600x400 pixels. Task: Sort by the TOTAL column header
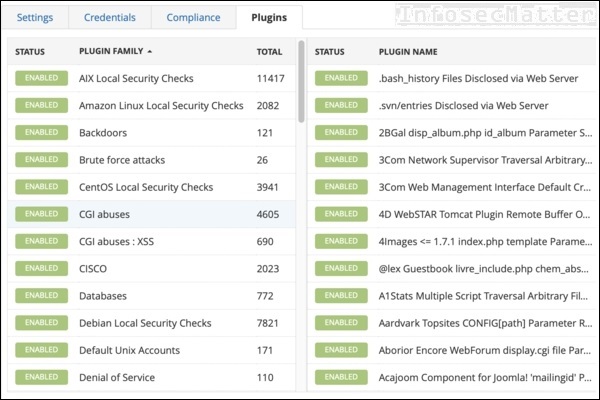pos(269,52)
